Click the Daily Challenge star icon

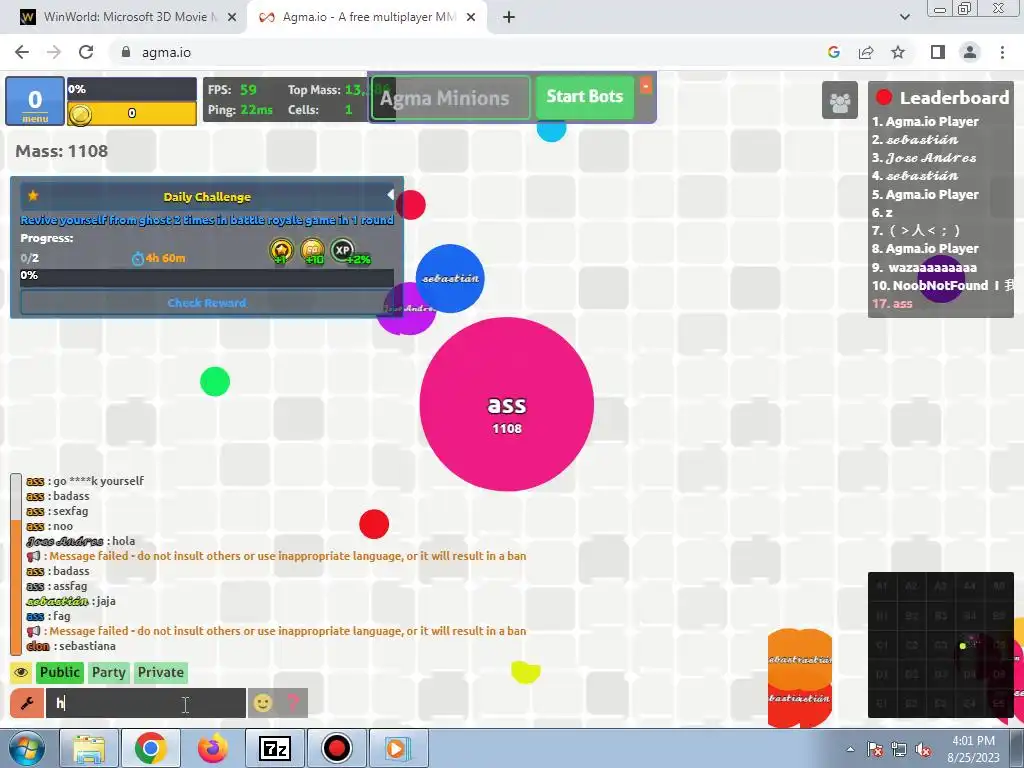coord(33,195)
